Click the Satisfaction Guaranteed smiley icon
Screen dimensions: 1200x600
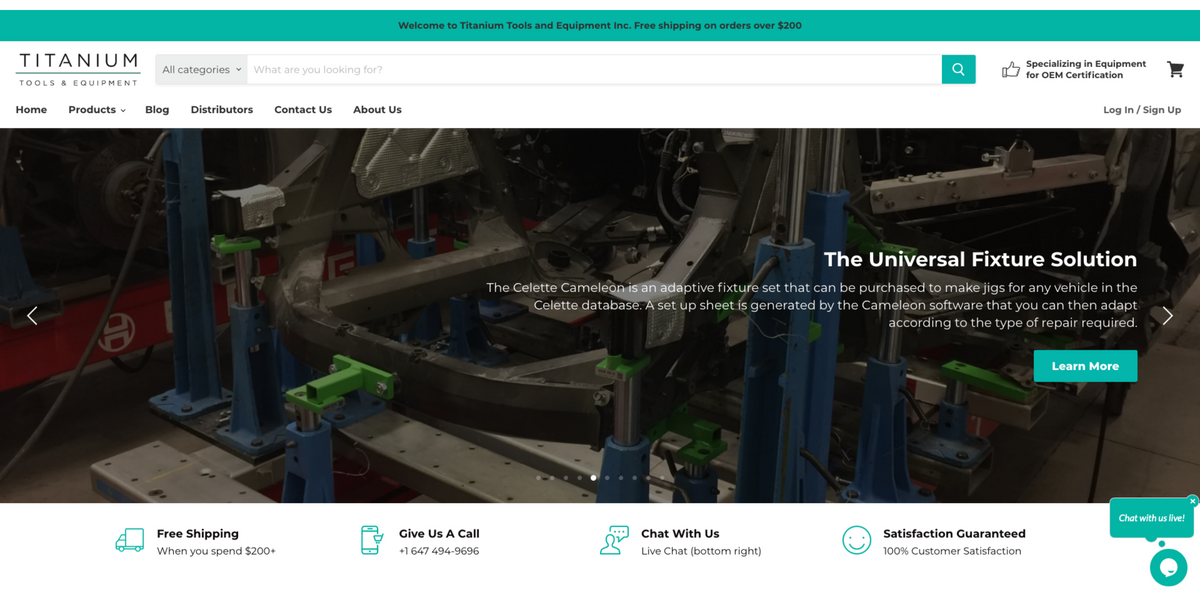tap(857, 540)
